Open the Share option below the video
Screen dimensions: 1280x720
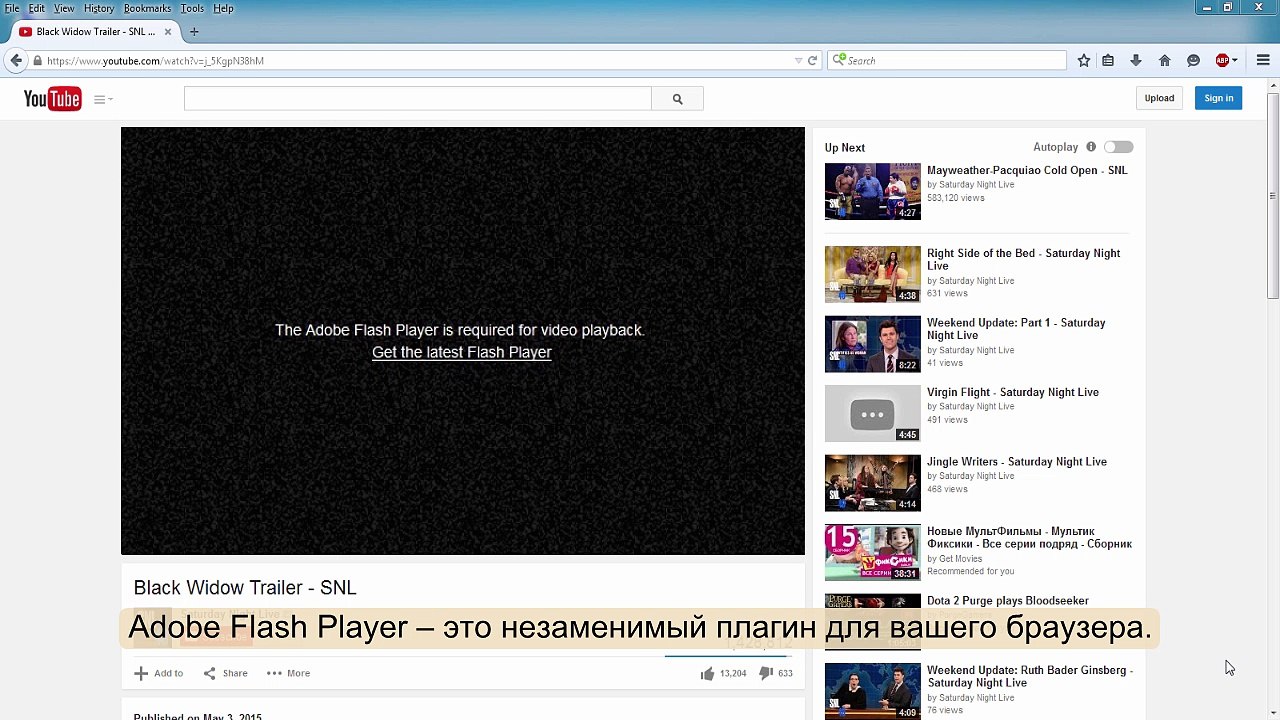(x=226, y=673)
